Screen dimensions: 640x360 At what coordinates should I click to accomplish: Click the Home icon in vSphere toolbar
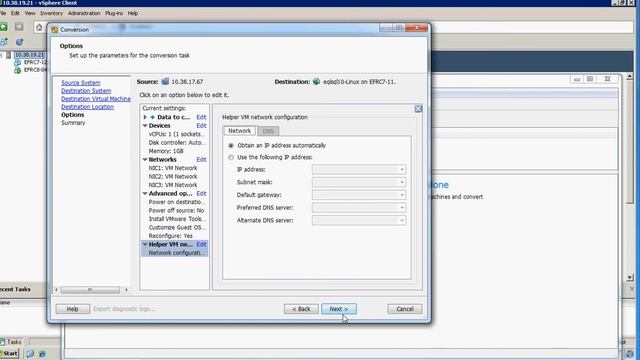pyautogui.click(x=39, y=27)
